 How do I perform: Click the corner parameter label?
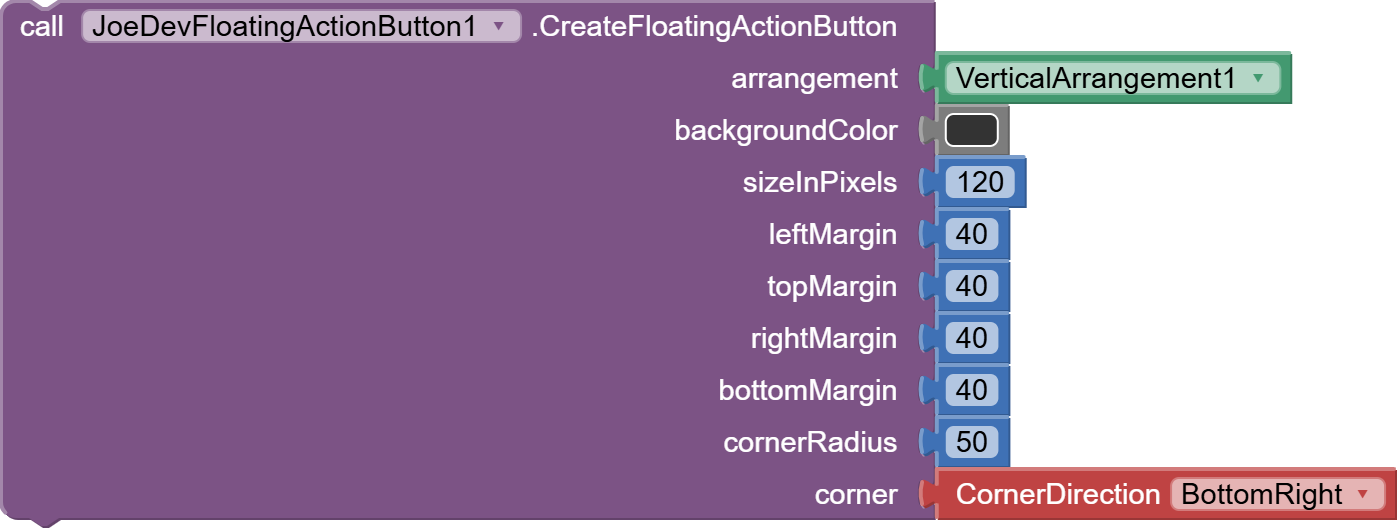pyautogui.click(x=856, y=494)
